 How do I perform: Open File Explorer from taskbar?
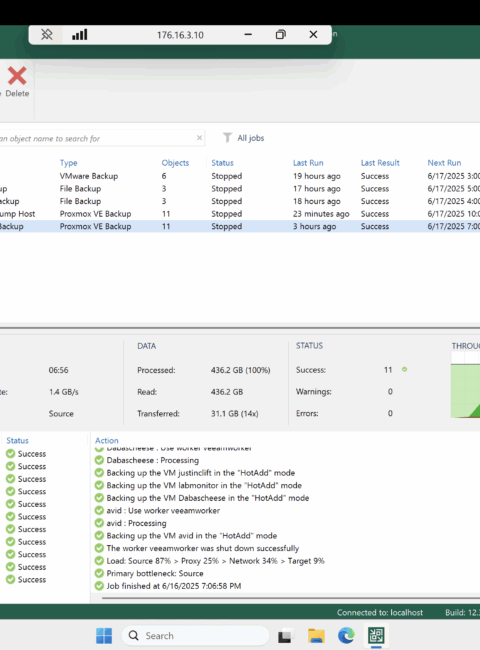coord(316,635)
